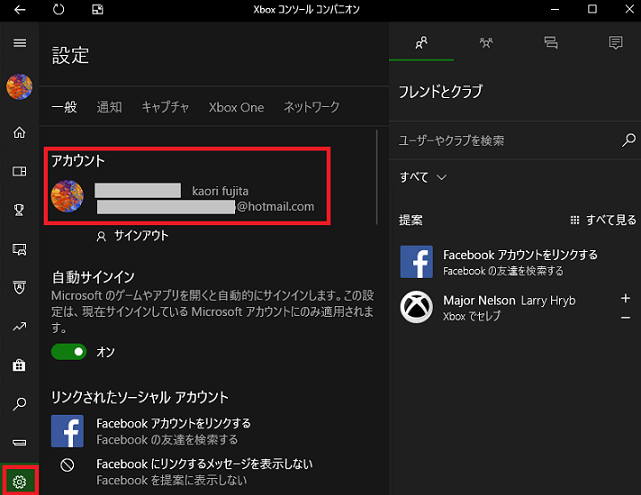The height and width of the screenshot is (495, 641).
Task: Click サインアウト to sign out
Action: click(x=133, y=236)
